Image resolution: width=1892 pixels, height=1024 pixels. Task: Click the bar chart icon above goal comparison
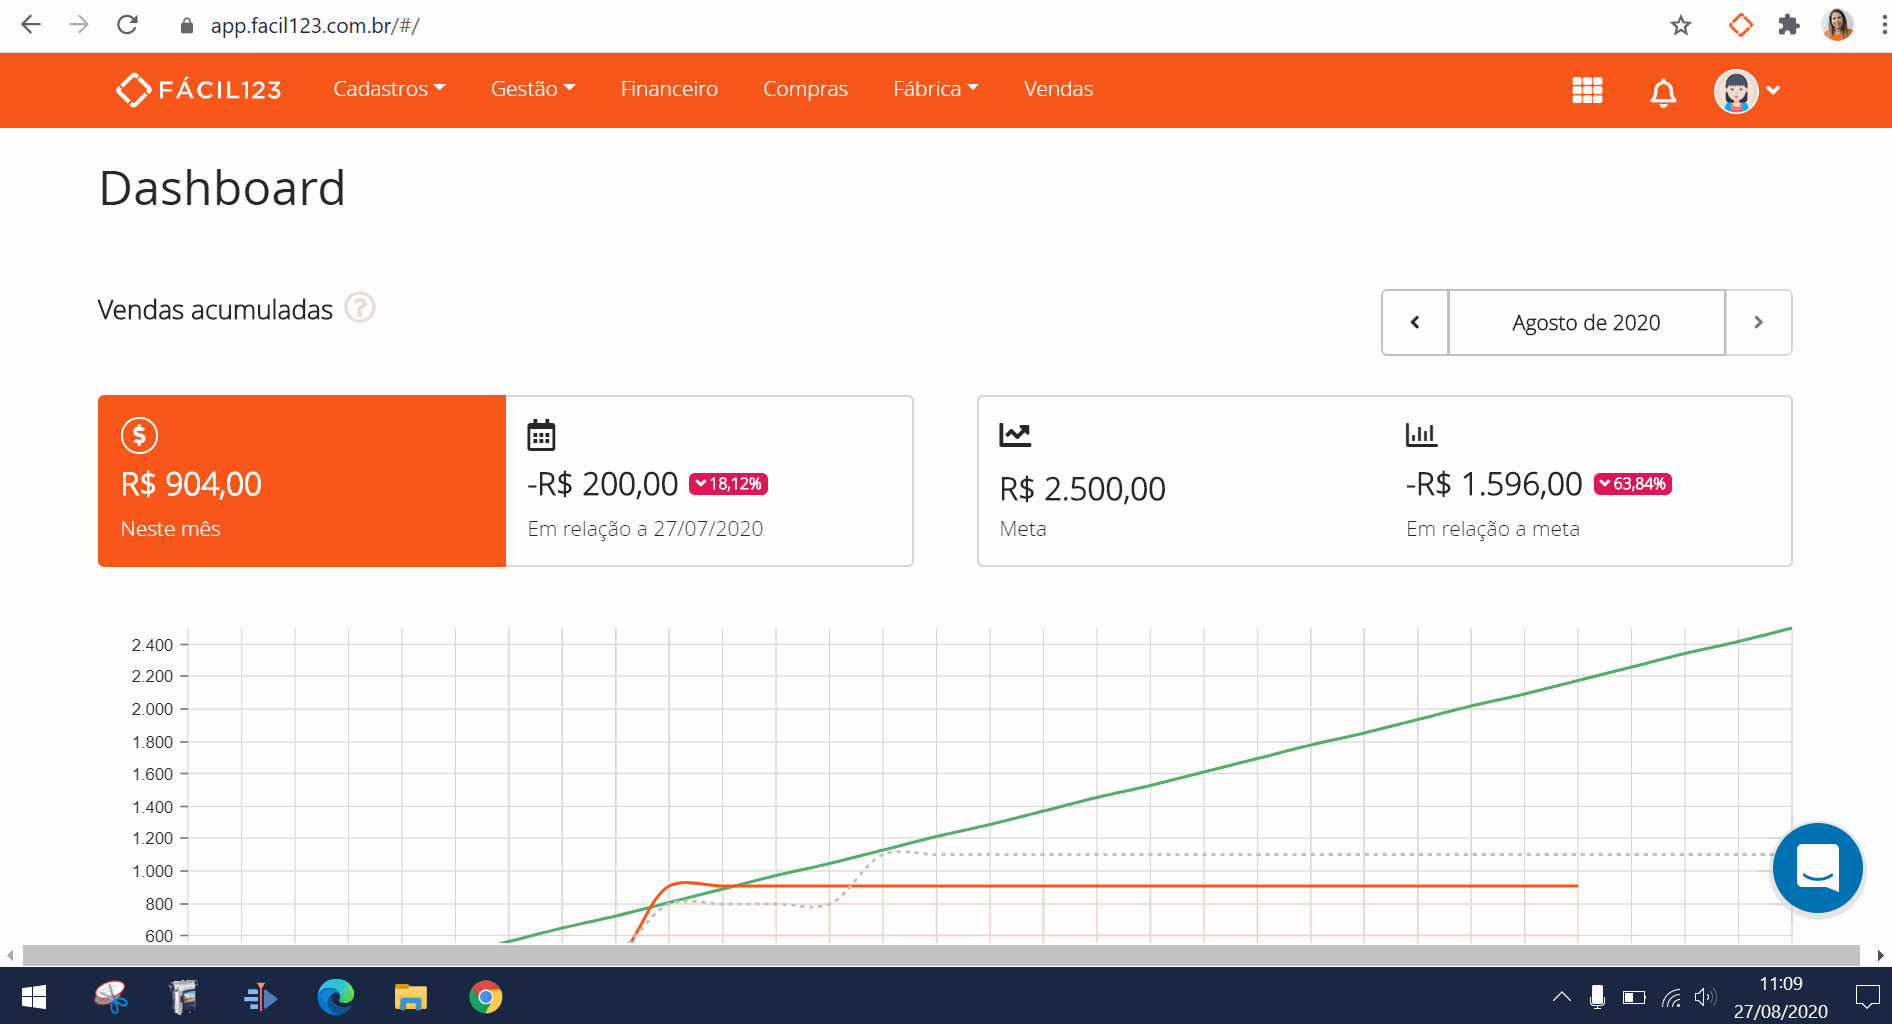1421,434
